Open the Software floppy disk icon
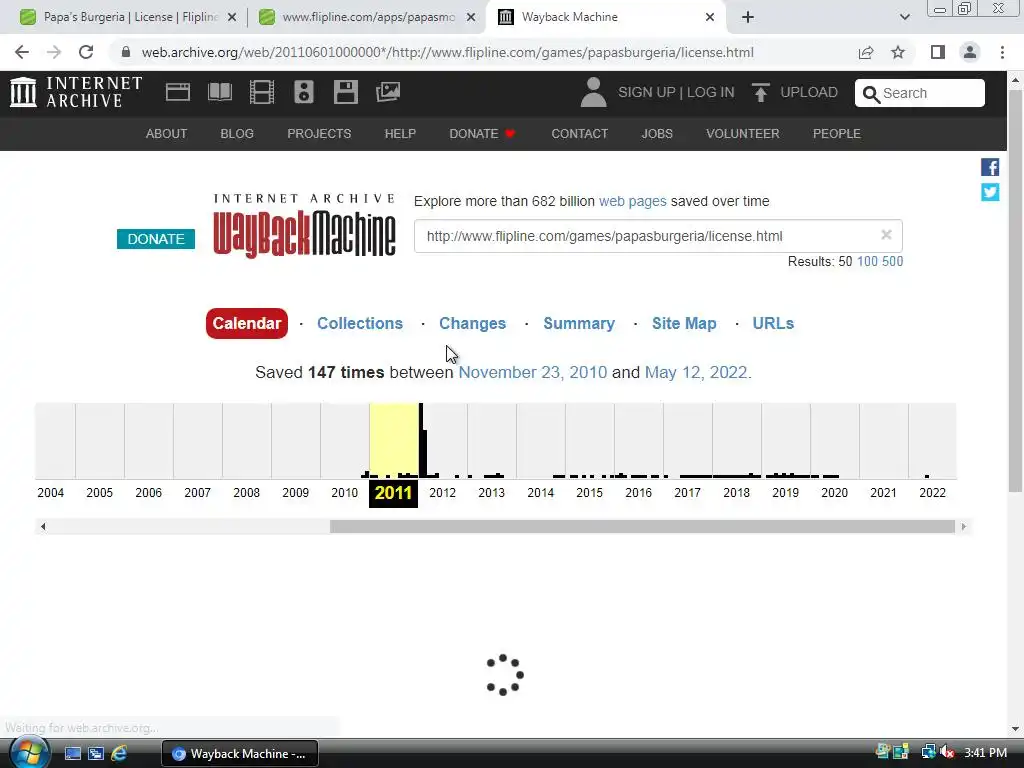This screenshot has height=768, width=1024. (345, 92)
